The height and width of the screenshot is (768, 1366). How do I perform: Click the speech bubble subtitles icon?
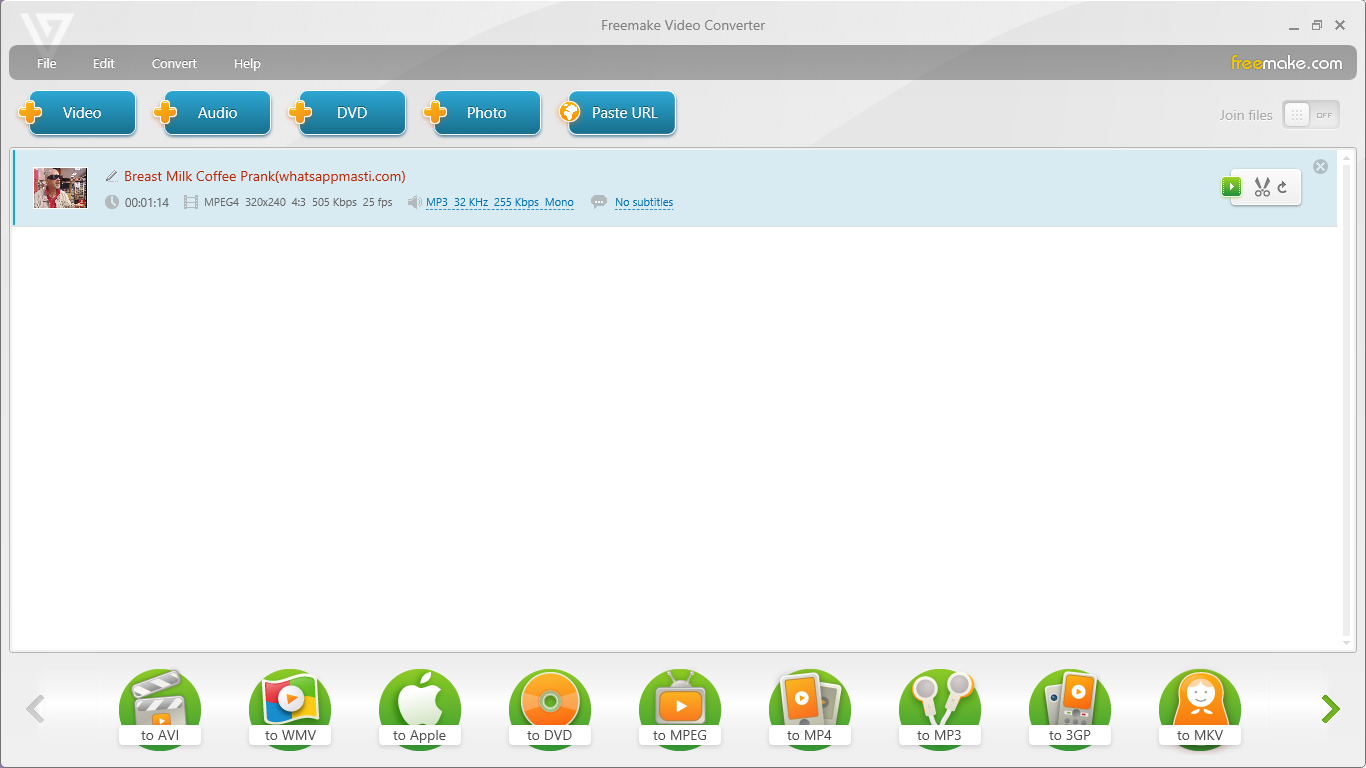599,202
